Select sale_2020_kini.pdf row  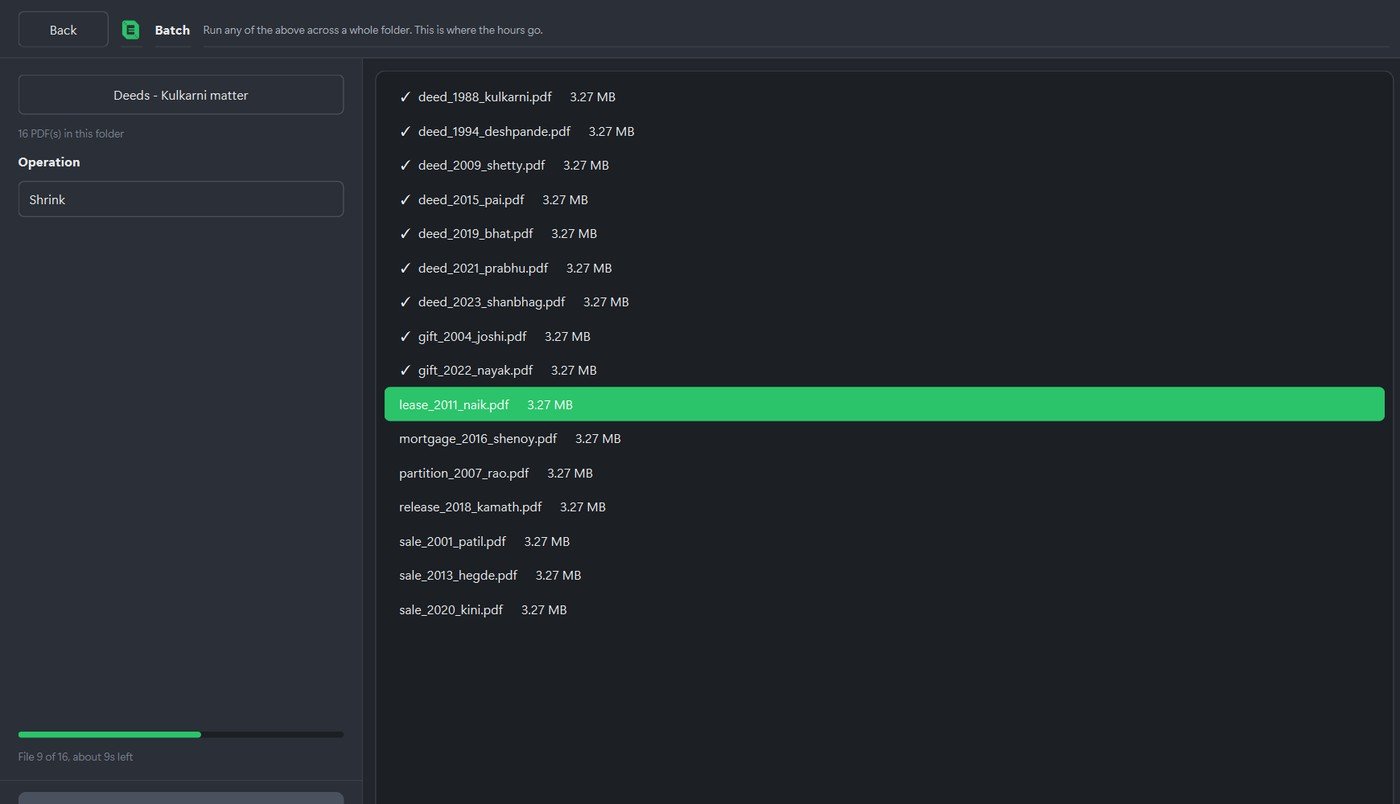pyautogui.click(x=884, y=609)
